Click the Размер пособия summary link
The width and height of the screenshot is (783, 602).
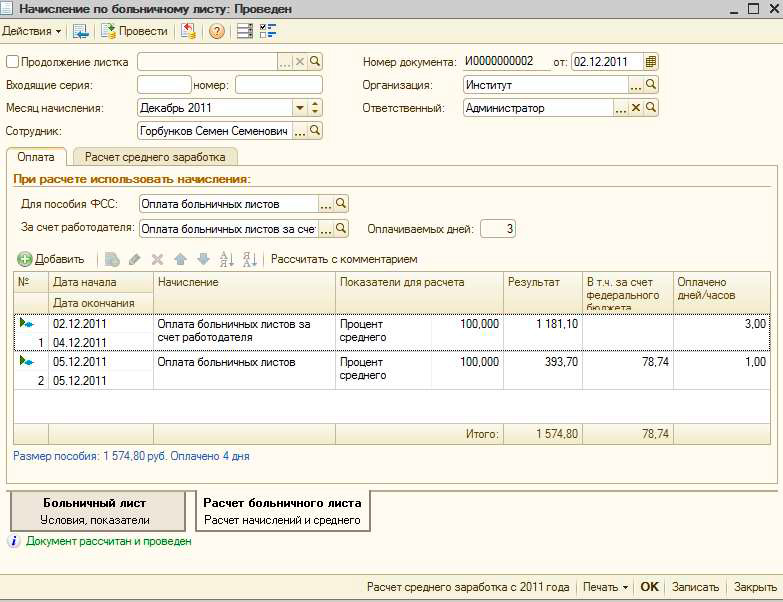click(x=131, y=456)
